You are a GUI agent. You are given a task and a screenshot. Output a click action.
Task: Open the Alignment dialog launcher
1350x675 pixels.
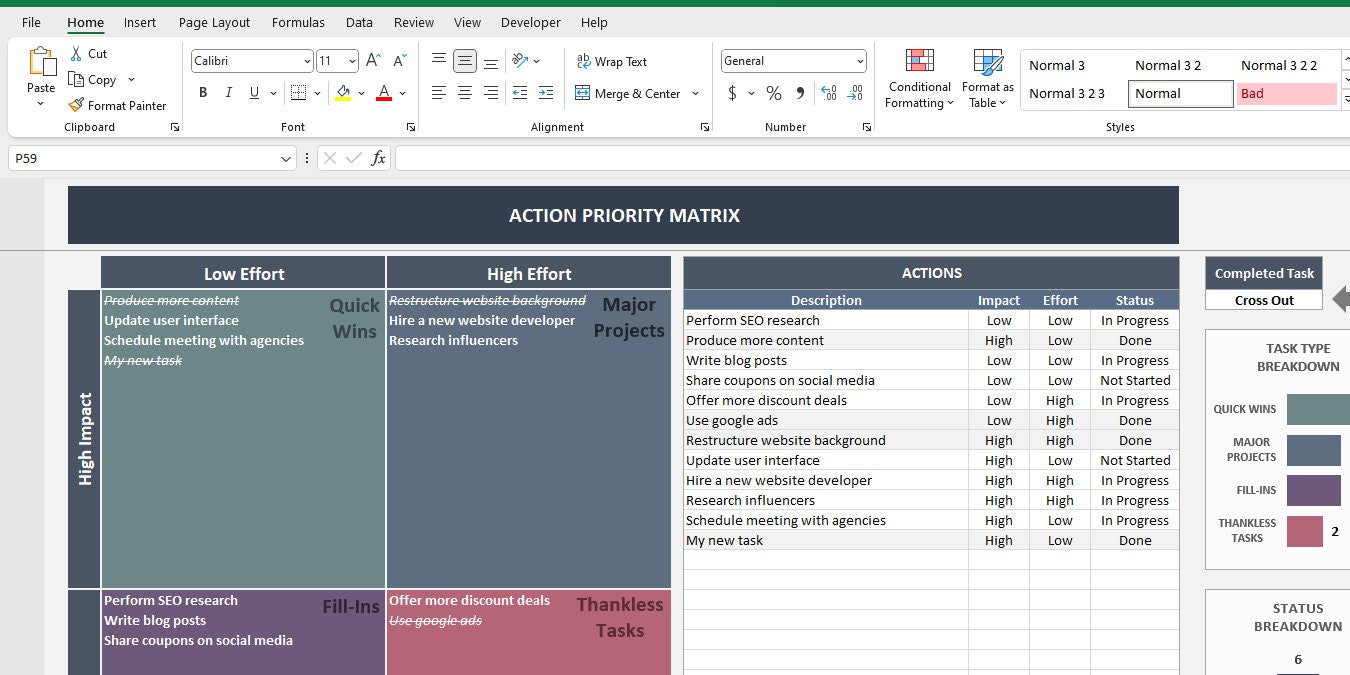pos(704,127)
